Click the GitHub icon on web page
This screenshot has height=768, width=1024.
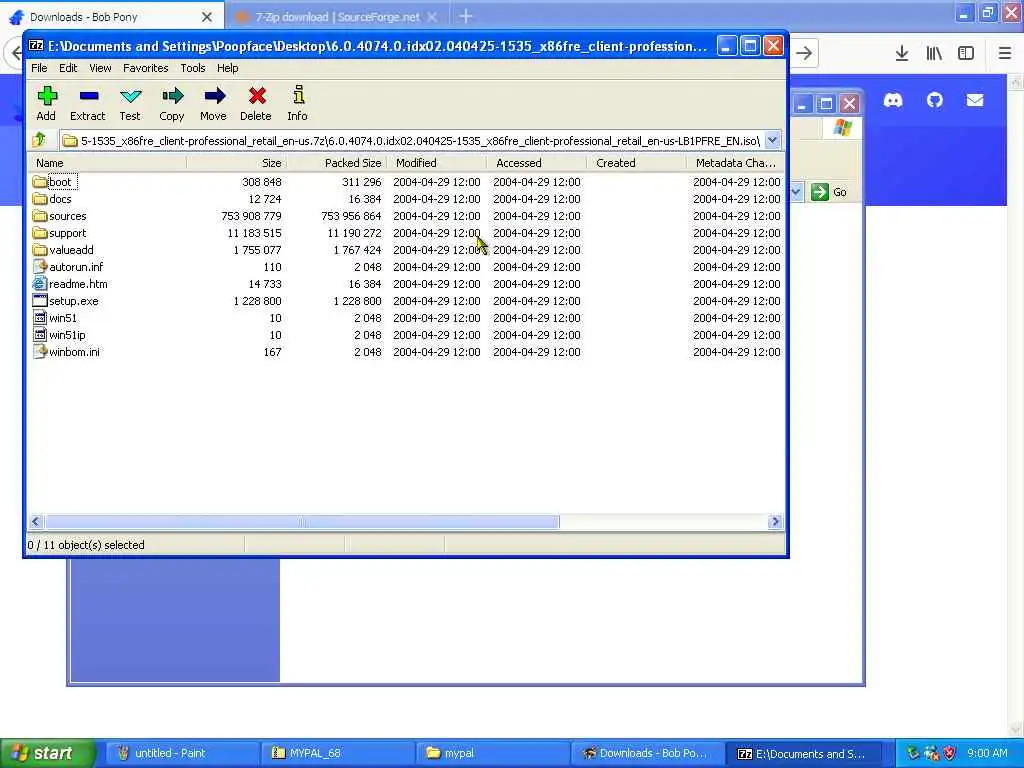[x=935, y=100]
